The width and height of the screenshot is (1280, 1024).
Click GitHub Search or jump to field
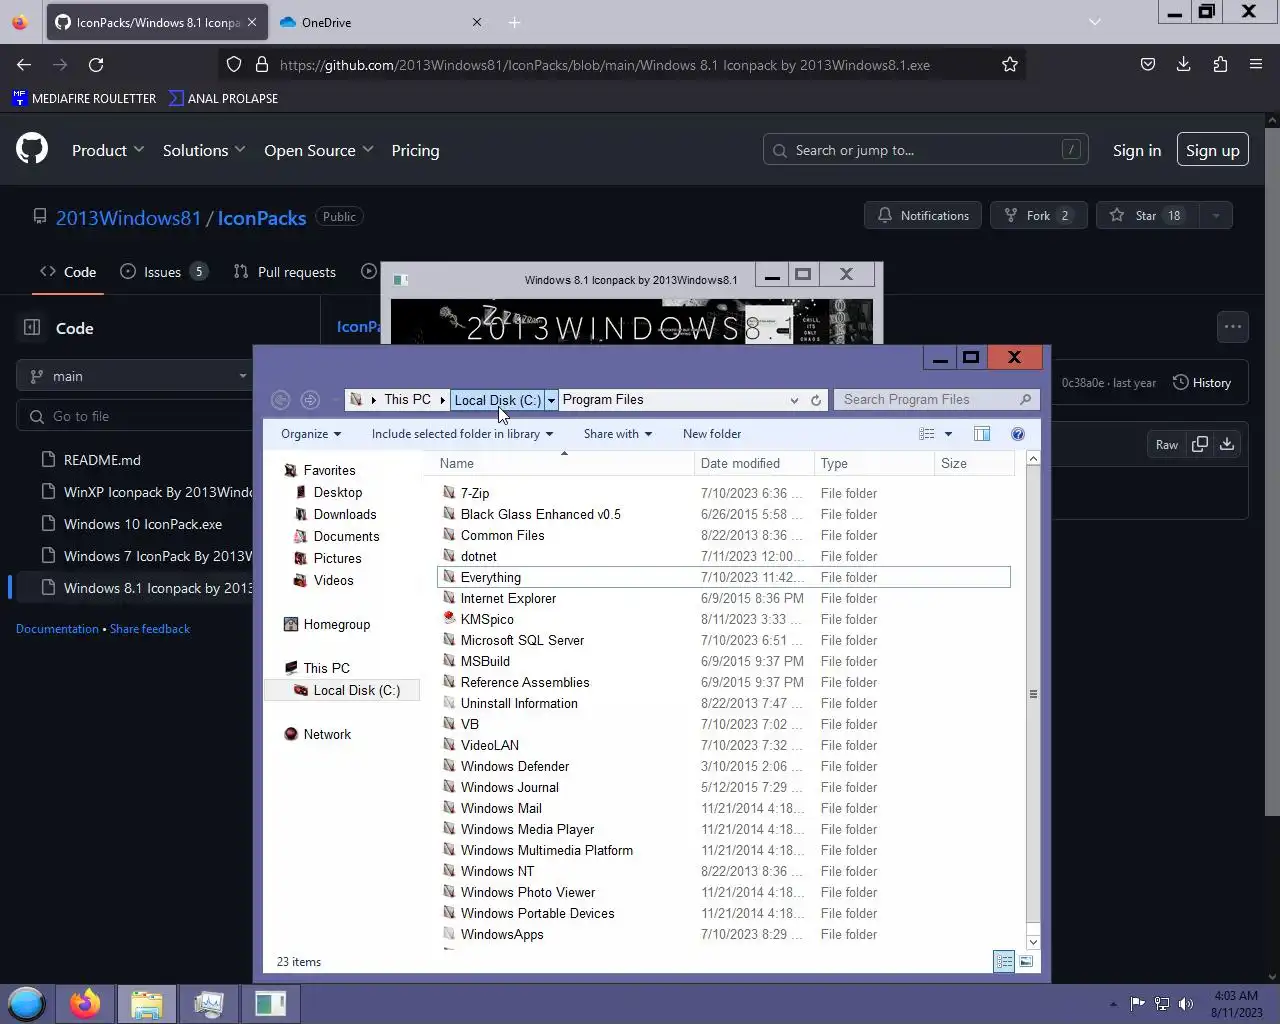click(925, 150)
